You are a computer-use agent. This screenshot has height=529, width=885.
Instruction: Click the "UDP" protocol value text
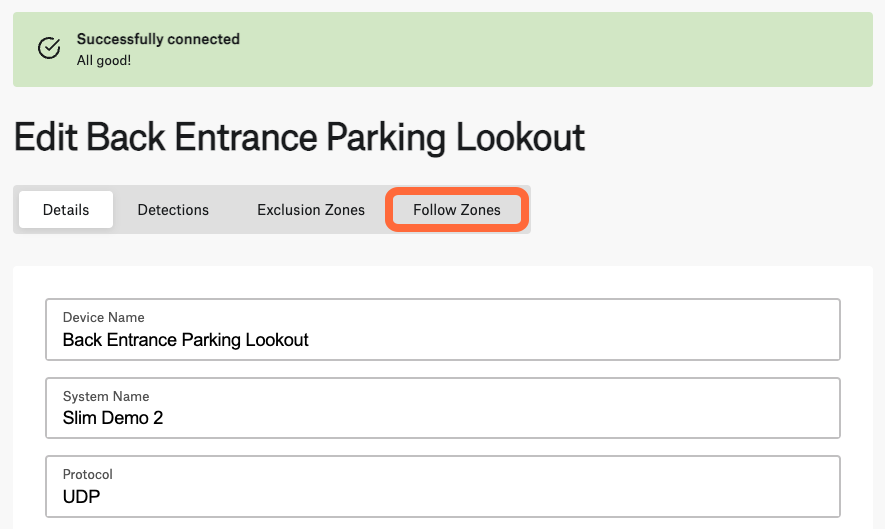(x=81, y=497)
